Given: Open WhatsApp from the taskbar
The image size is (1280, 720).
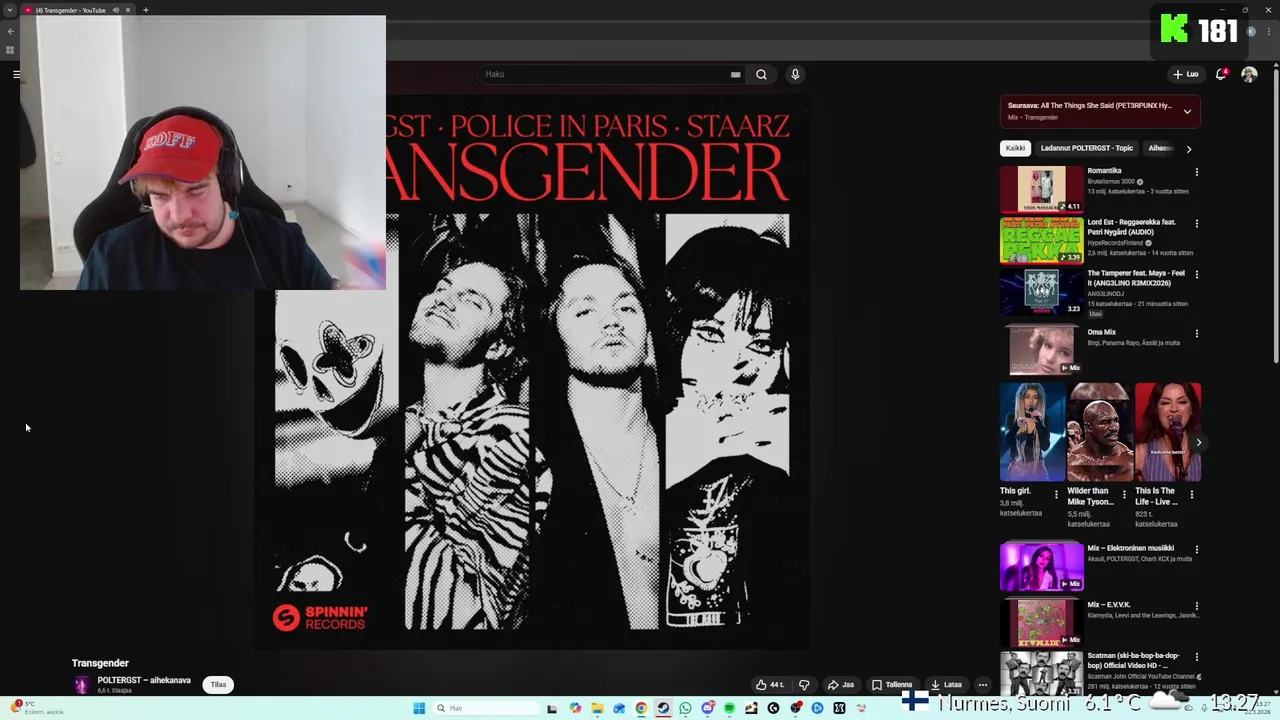Looking at the screenshot, I should tap(685, 708).
